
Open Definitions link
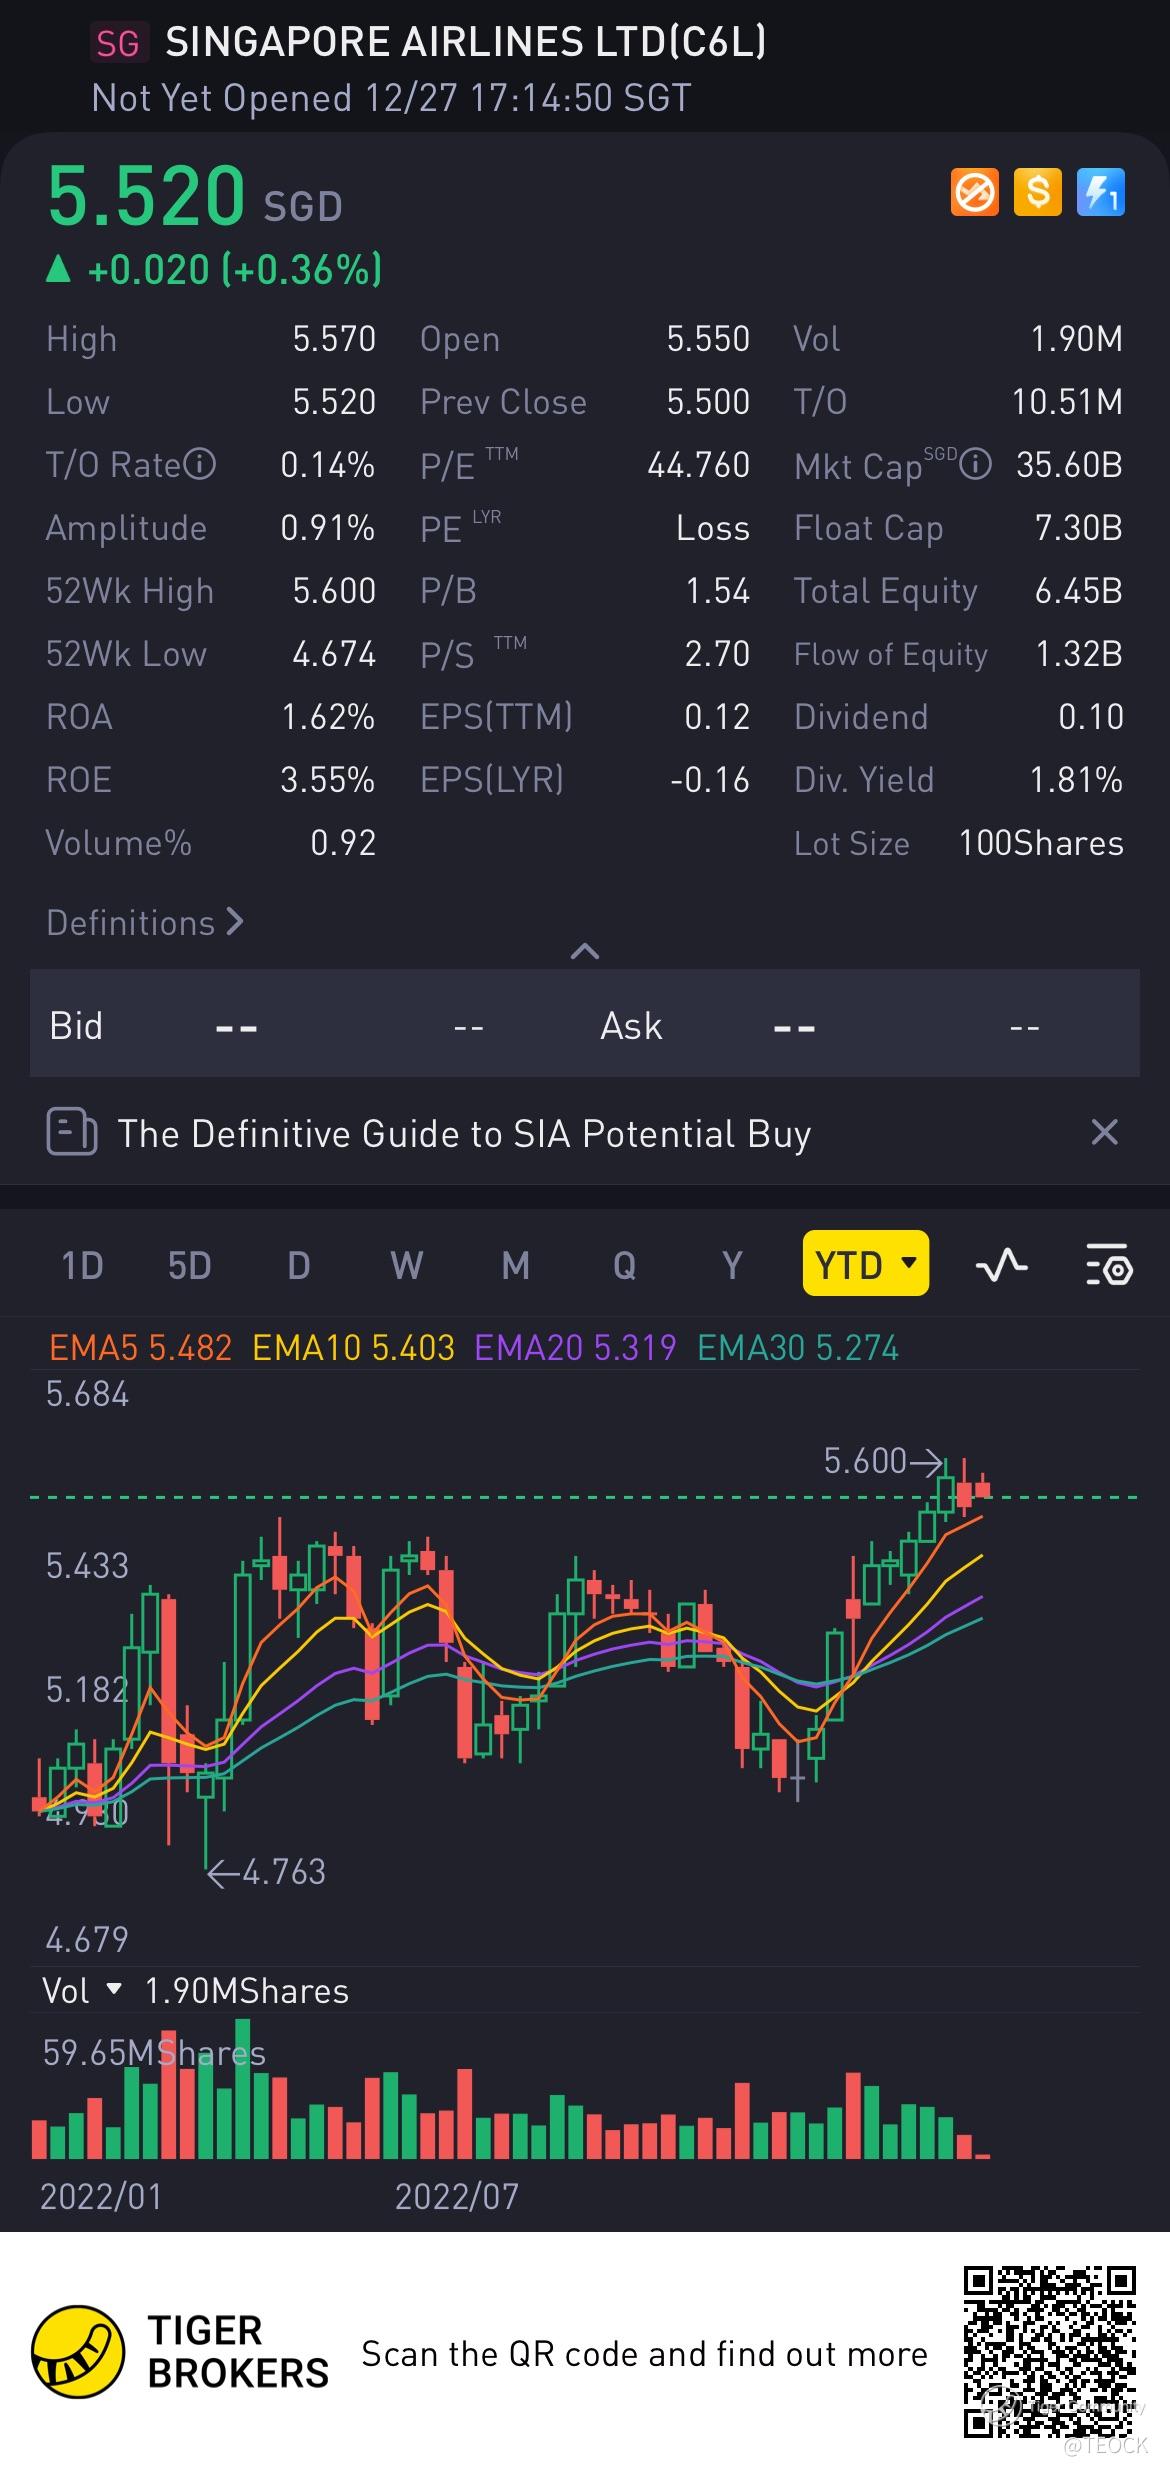click(145, 922)
